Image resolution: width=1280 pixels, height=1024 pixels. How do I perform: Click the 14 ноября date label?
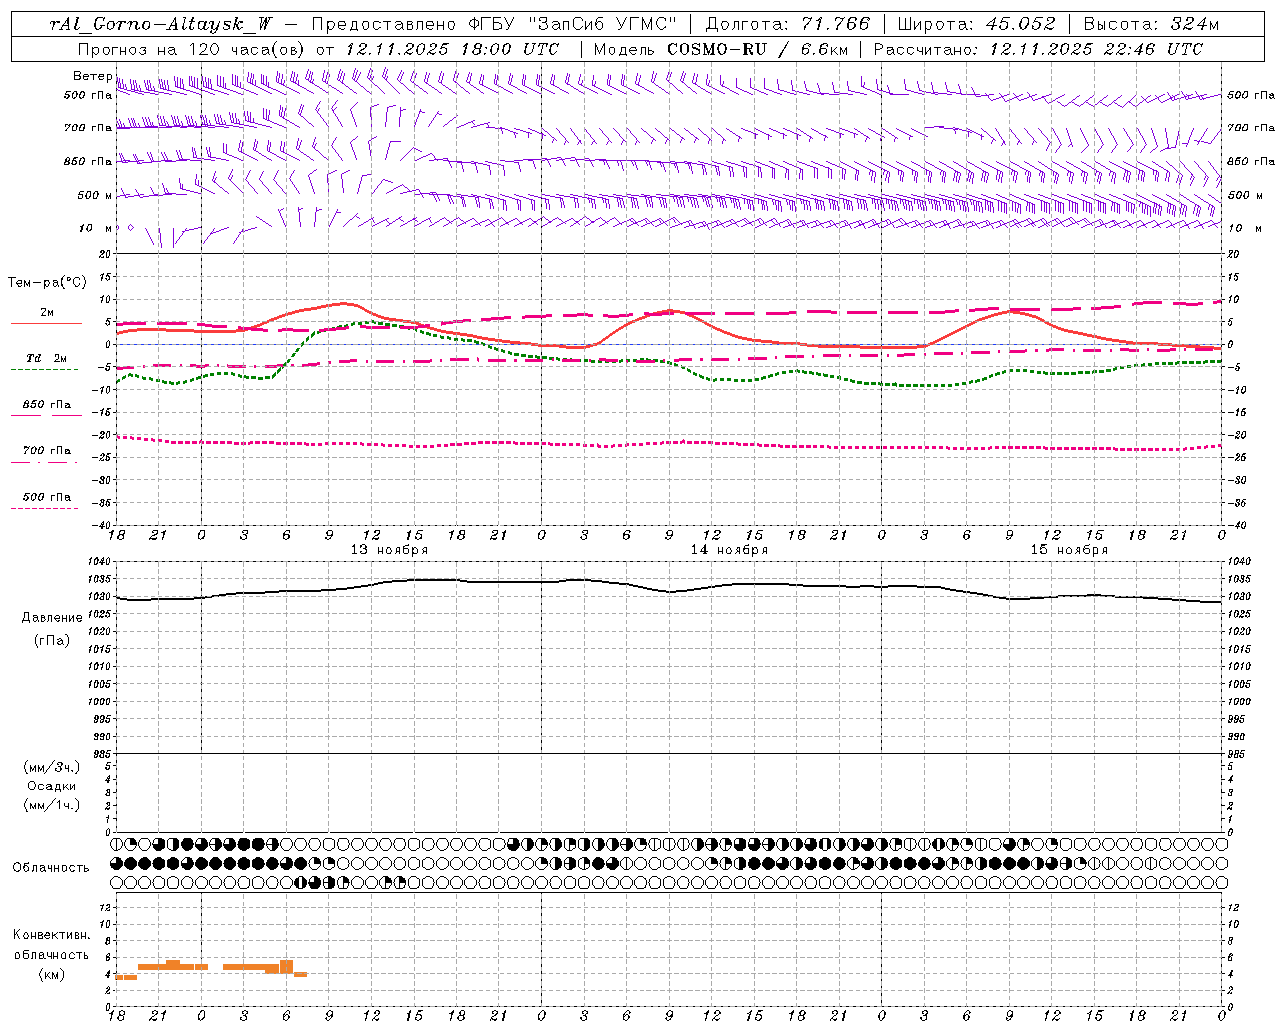point(729,550)
